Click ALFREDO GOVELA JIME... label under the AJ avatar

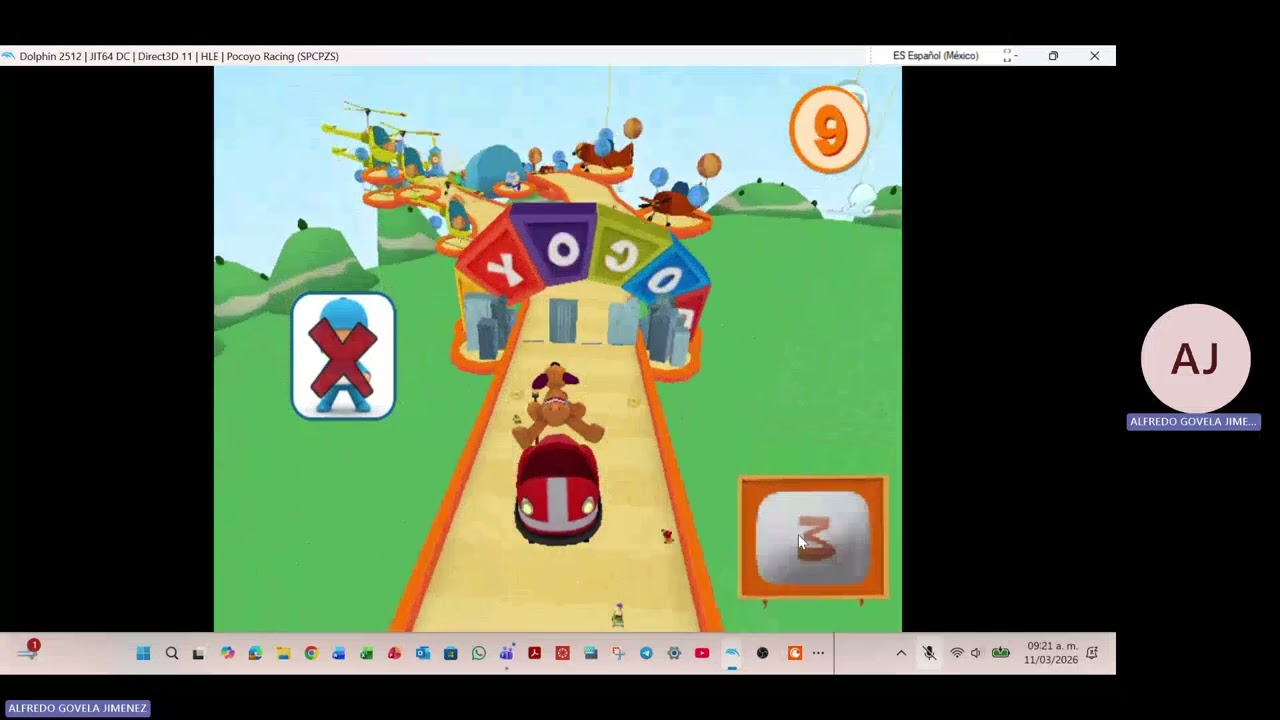click(1193, 422)
